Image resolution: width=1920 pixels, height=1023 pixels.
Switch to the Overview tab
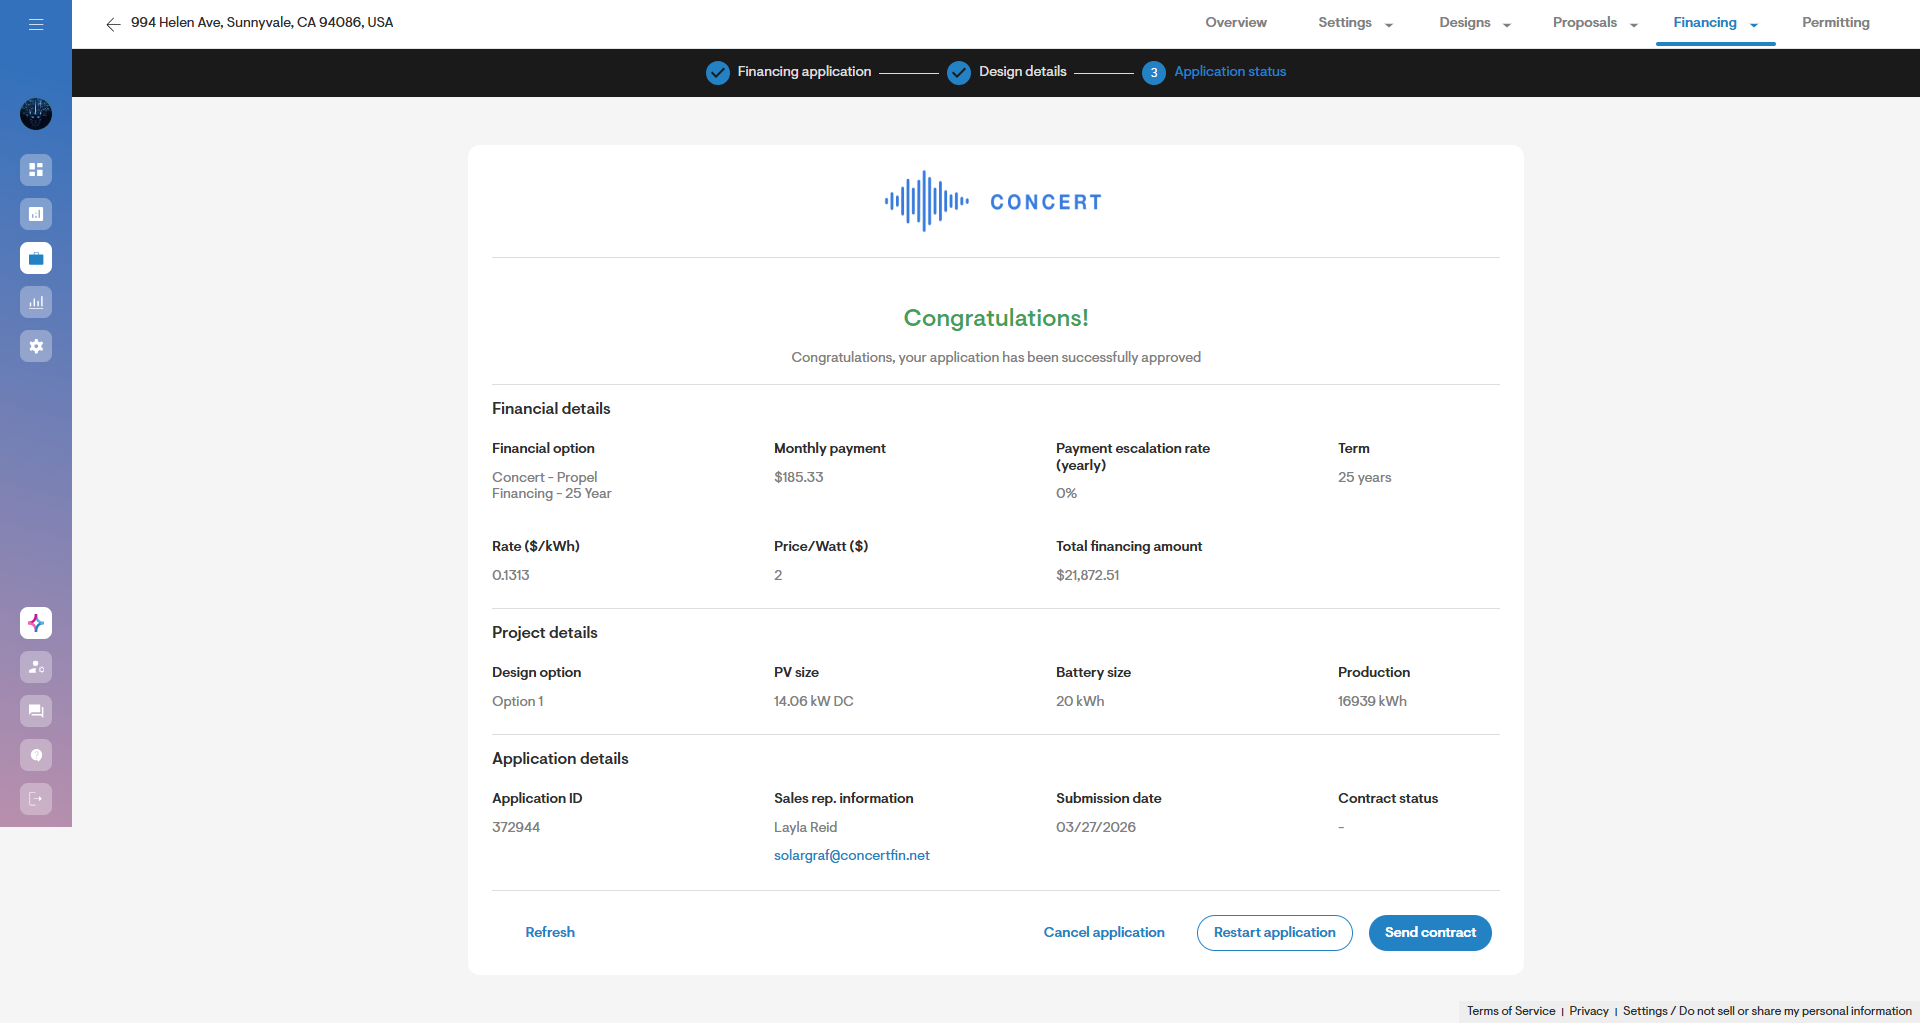pyautogui.click(x=1236, y=23)
